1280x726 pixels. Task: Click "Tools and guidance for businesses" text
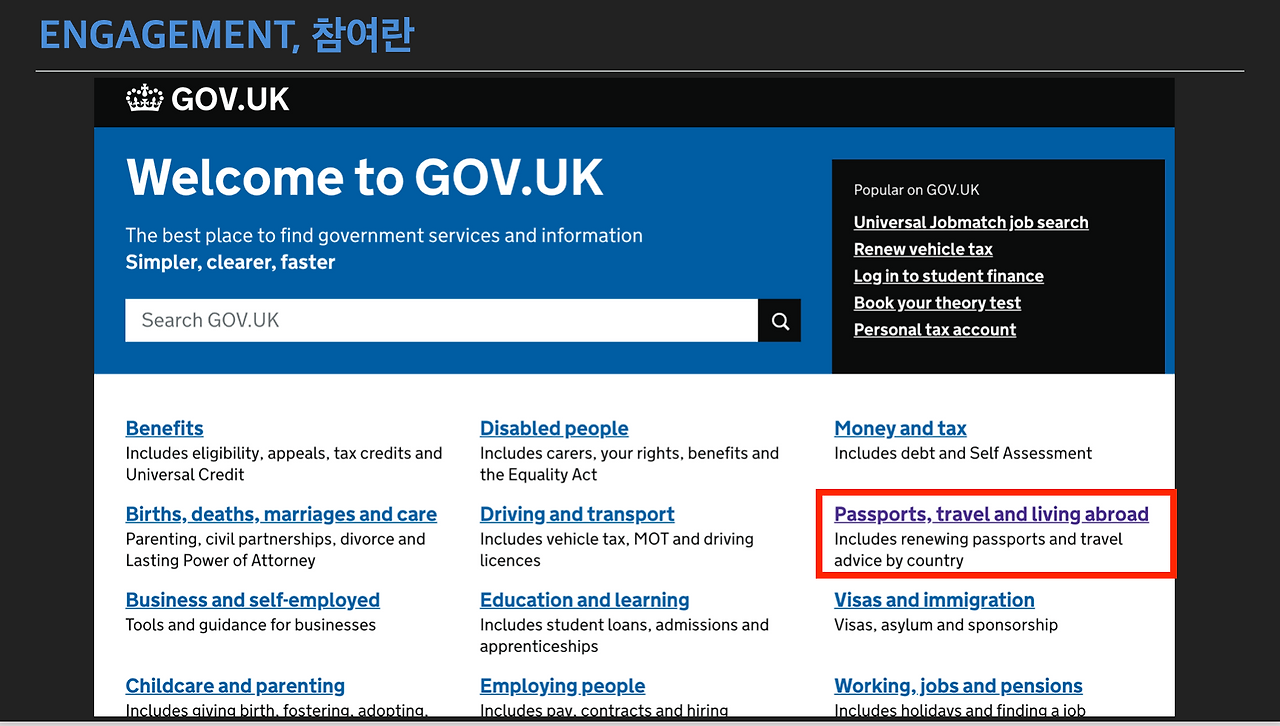251,625
